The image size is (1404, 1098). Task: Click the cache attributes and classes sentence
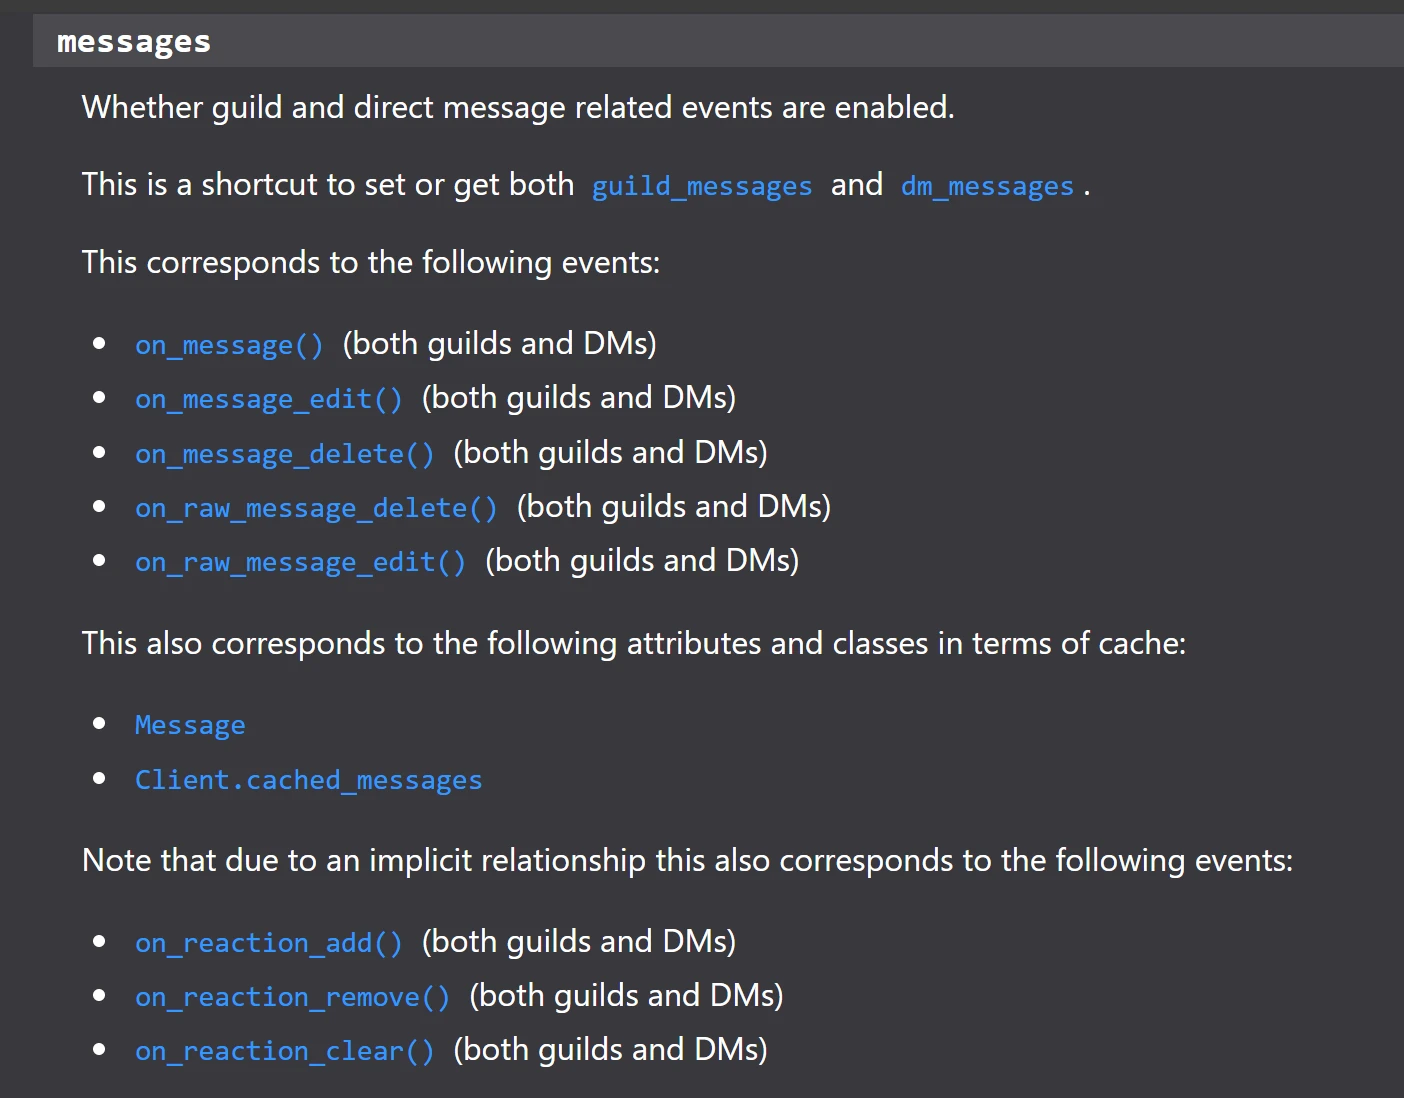pos(633,643)
